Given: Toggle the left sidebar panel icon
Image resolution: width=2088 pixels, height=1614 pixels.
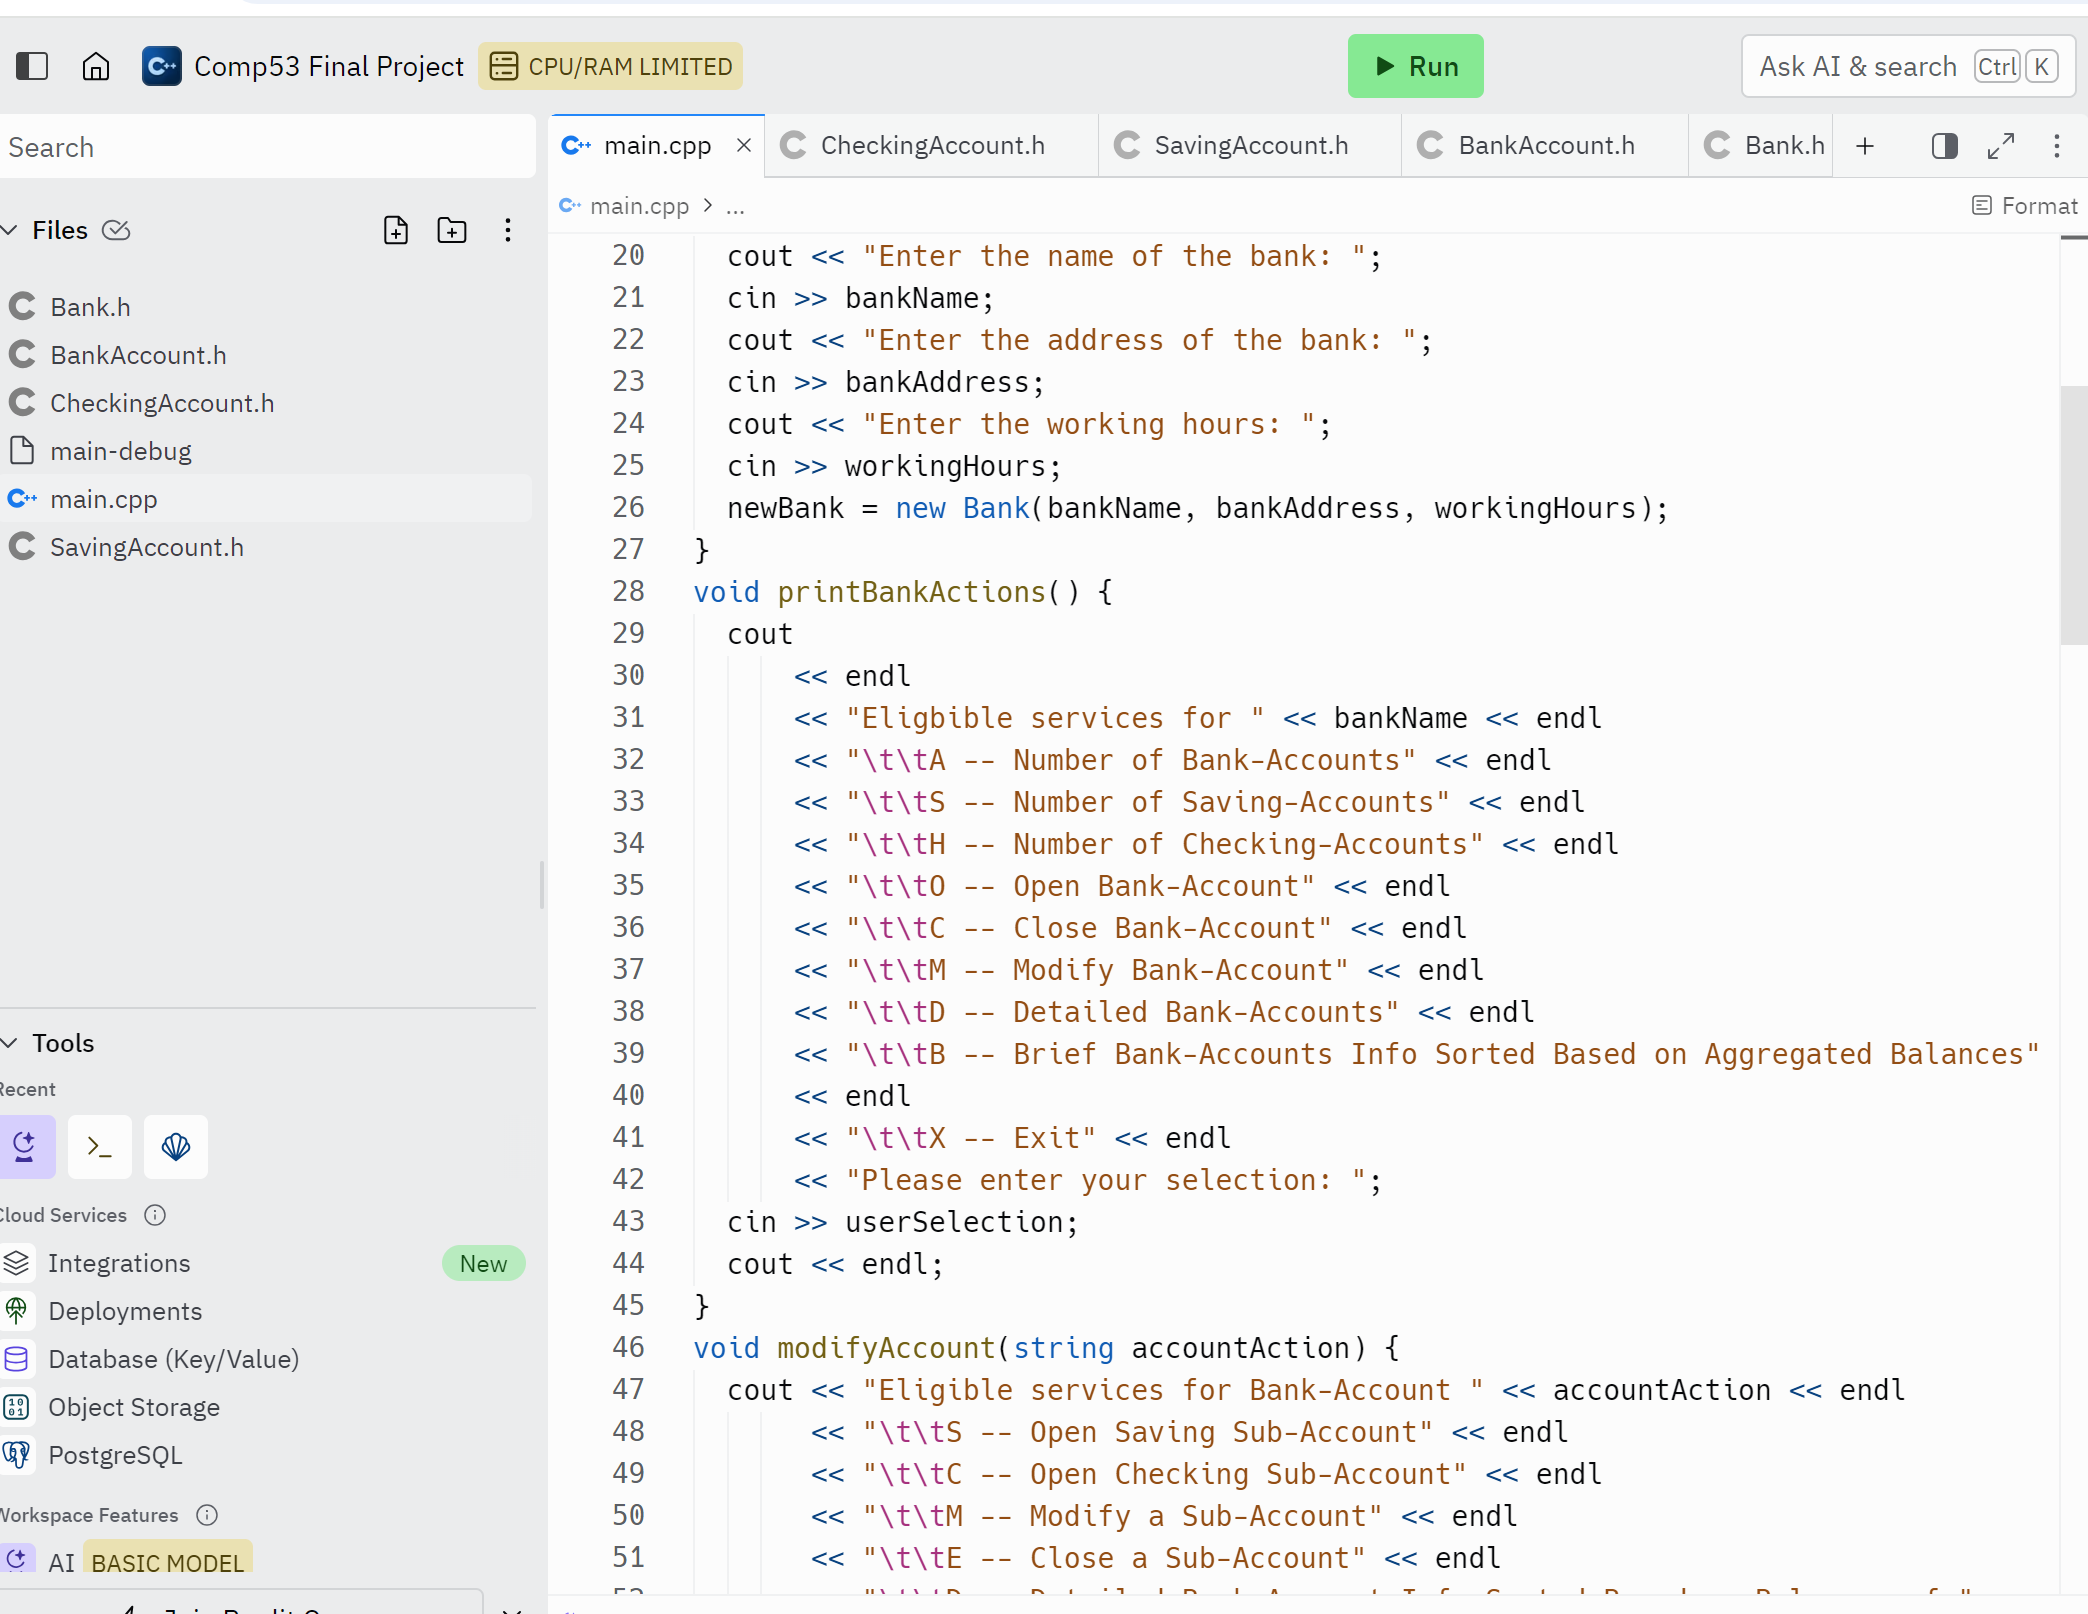Looking at the screenshot, I should coord(32,66).
